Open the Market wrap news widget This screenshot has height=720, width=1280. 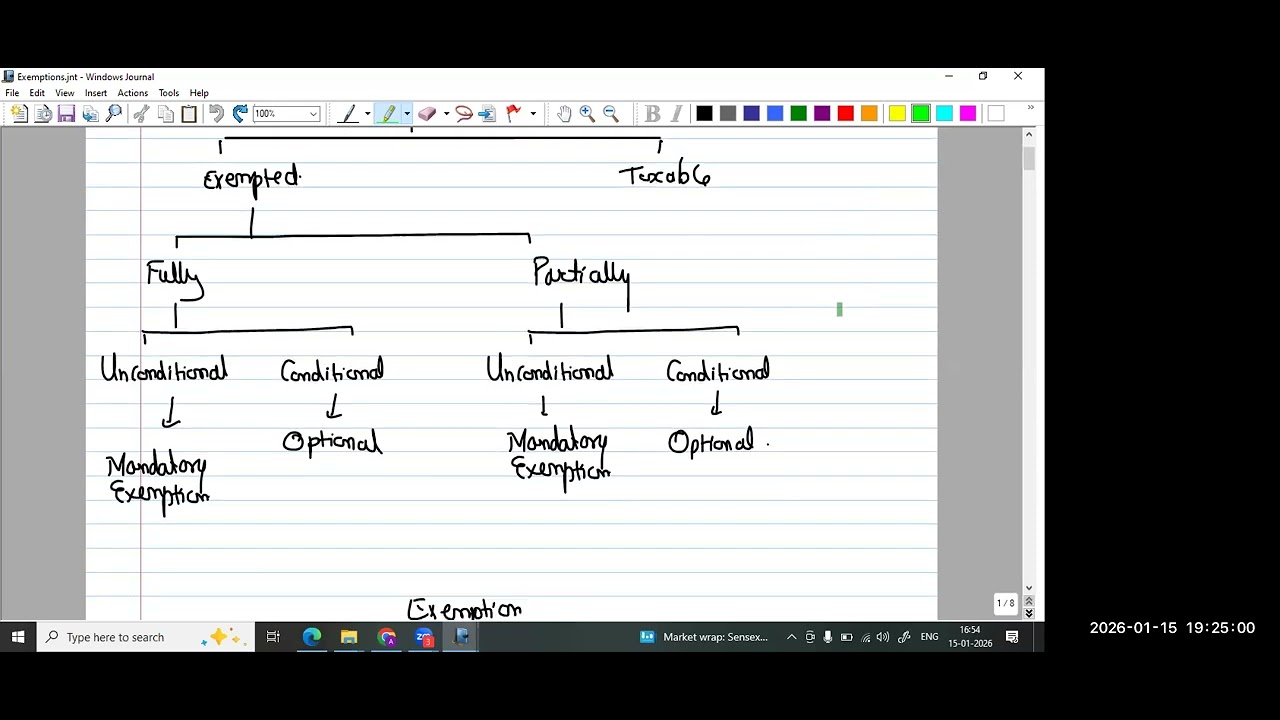[x=705, y=637]
